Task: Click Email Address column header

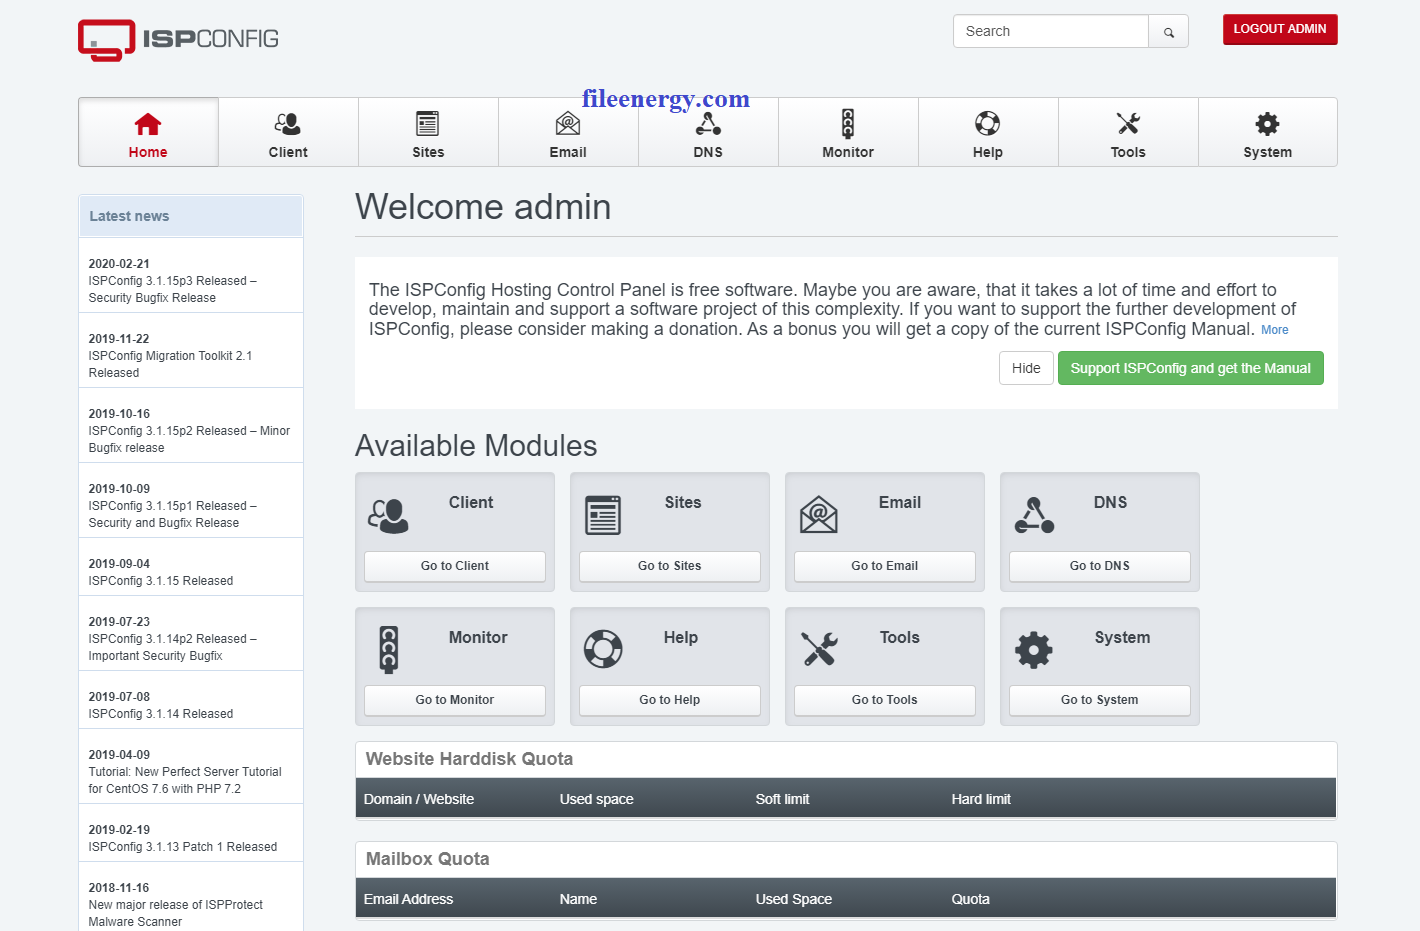Action: pyautogui.click(x=408, y=899)
